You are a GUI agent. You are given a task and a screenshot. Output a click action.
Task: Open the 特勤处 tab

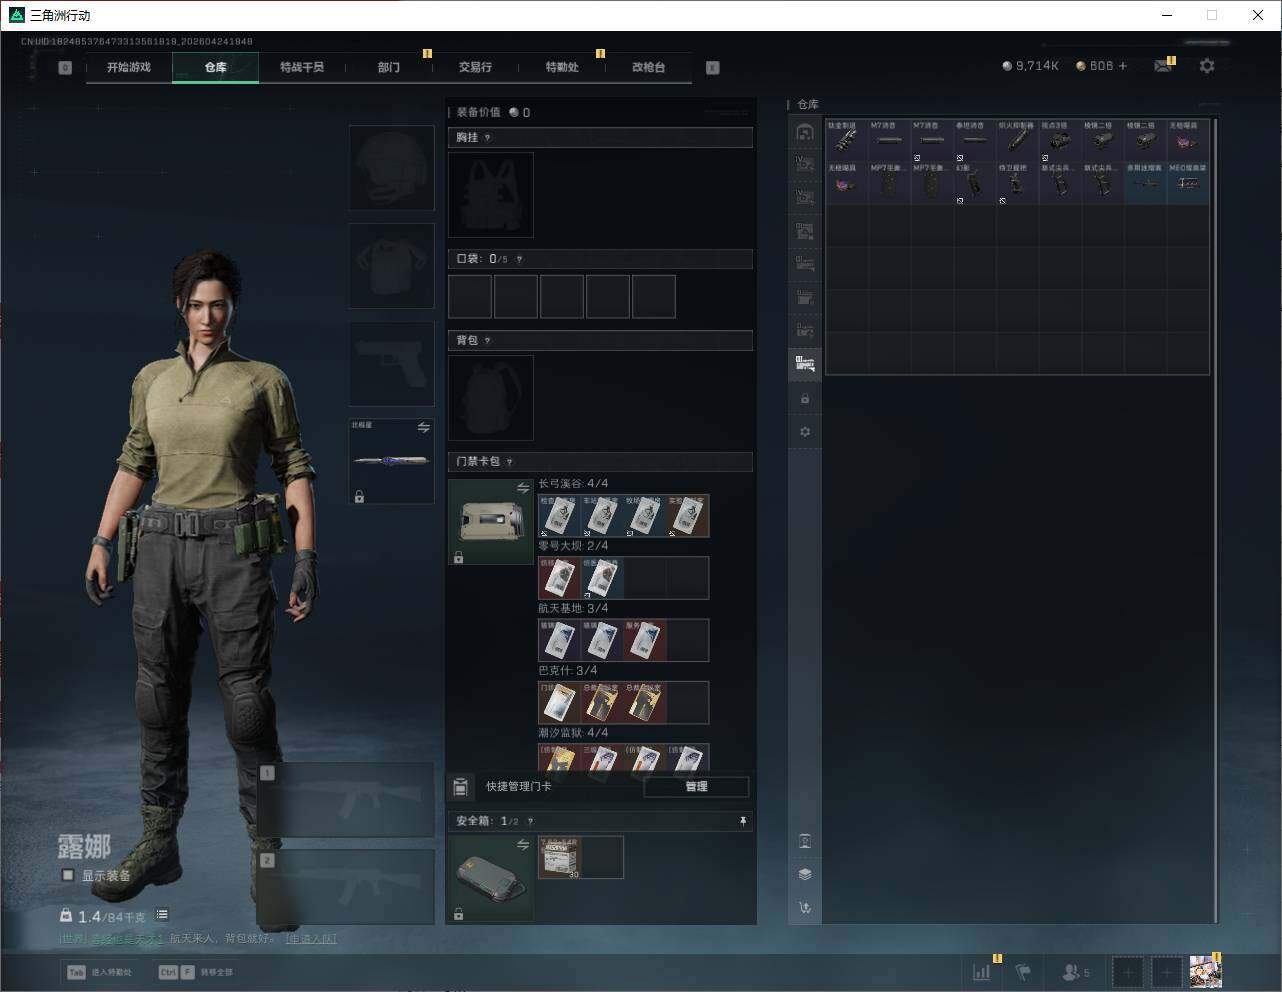coord(562,67)
